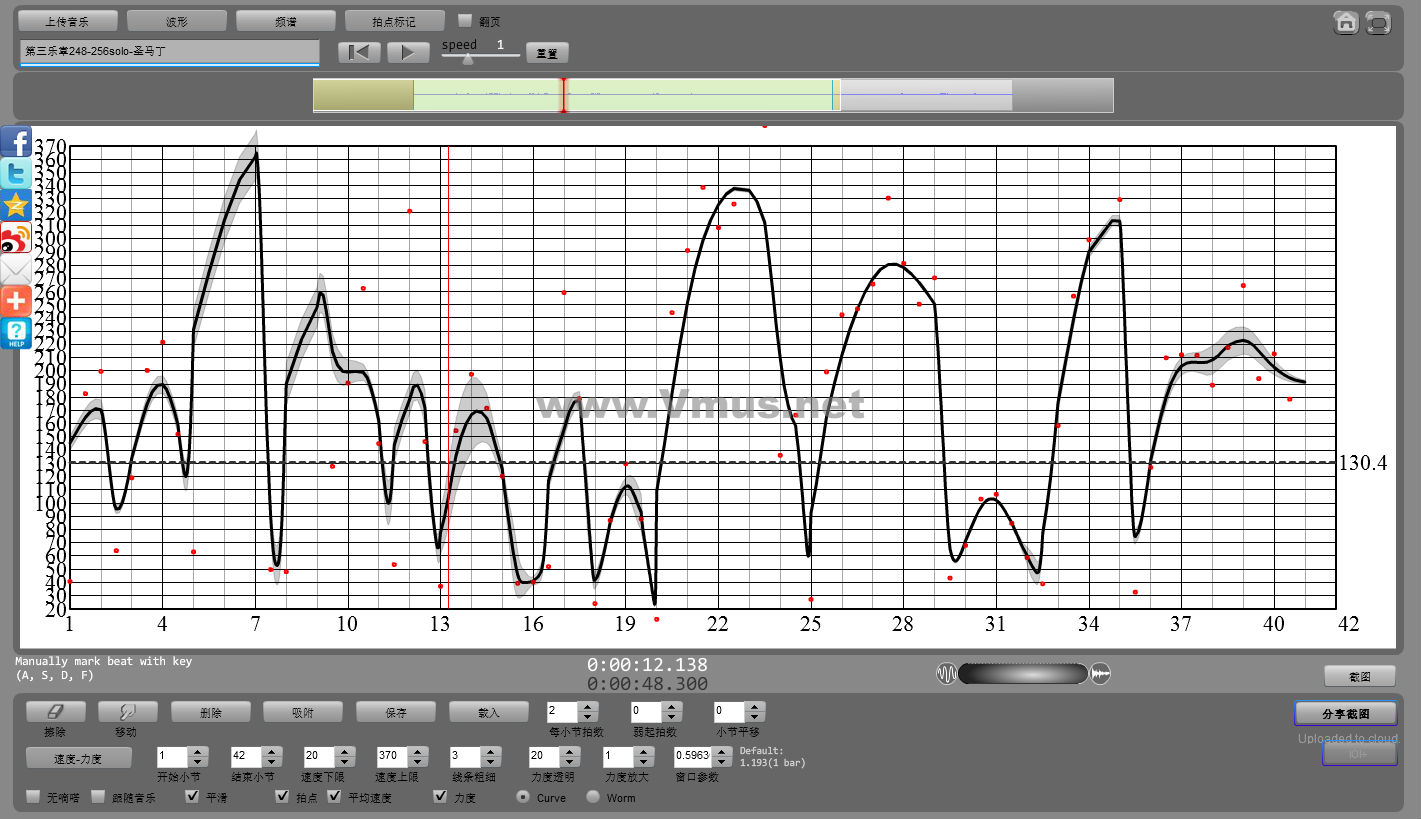Select the Worm radio button
The height and width of the screenshot is (819, 1421).
593,797
